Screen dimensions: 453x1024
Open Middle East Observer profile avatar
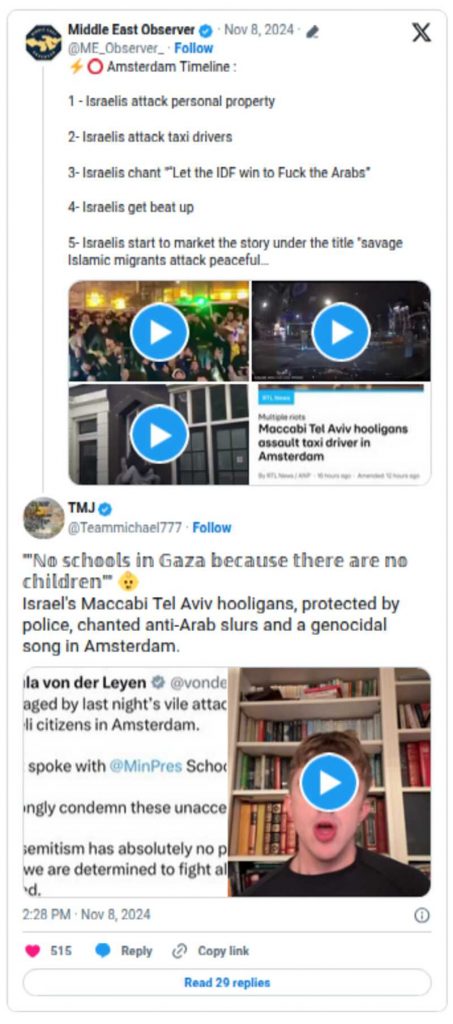tap(44, 42)
